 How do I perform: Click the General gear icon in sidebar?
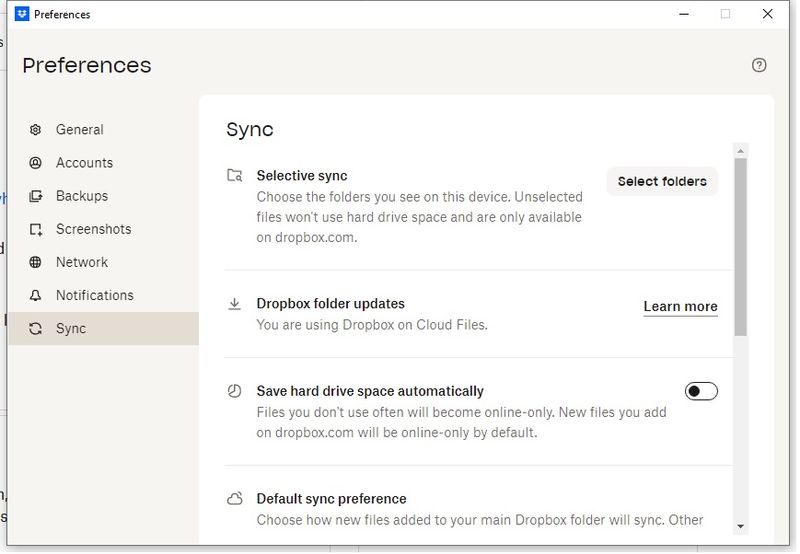click(x=36, y=130)
